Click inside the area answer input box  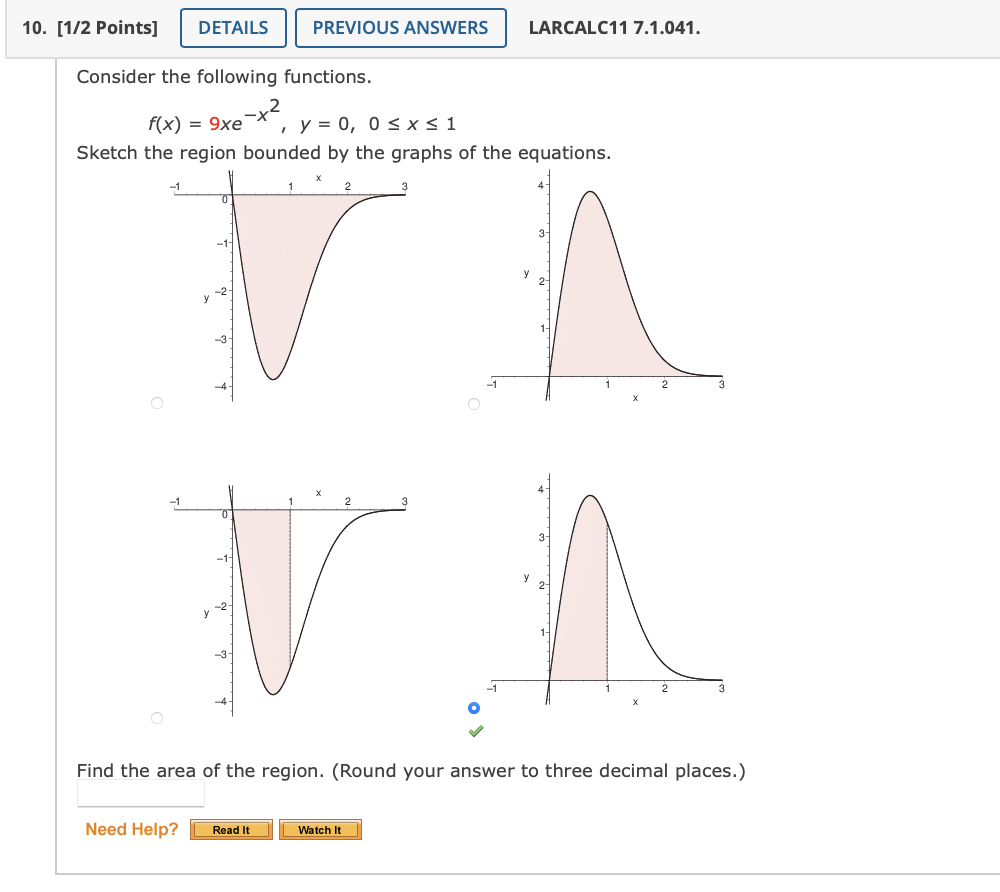point(140,794)
